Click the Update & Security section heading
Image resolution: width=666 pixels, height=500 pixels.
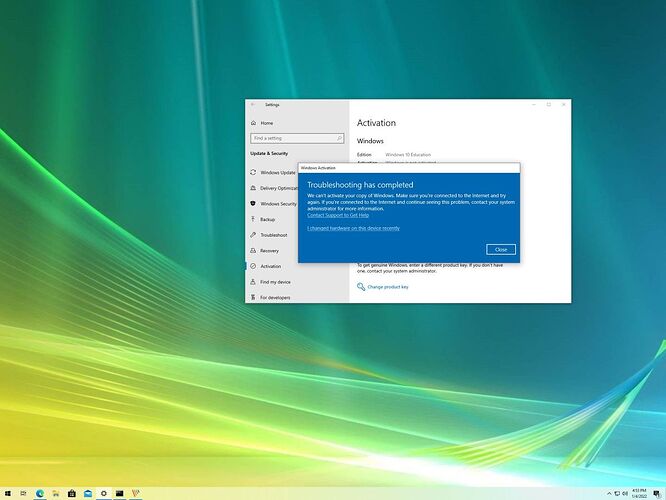[269, 153]
